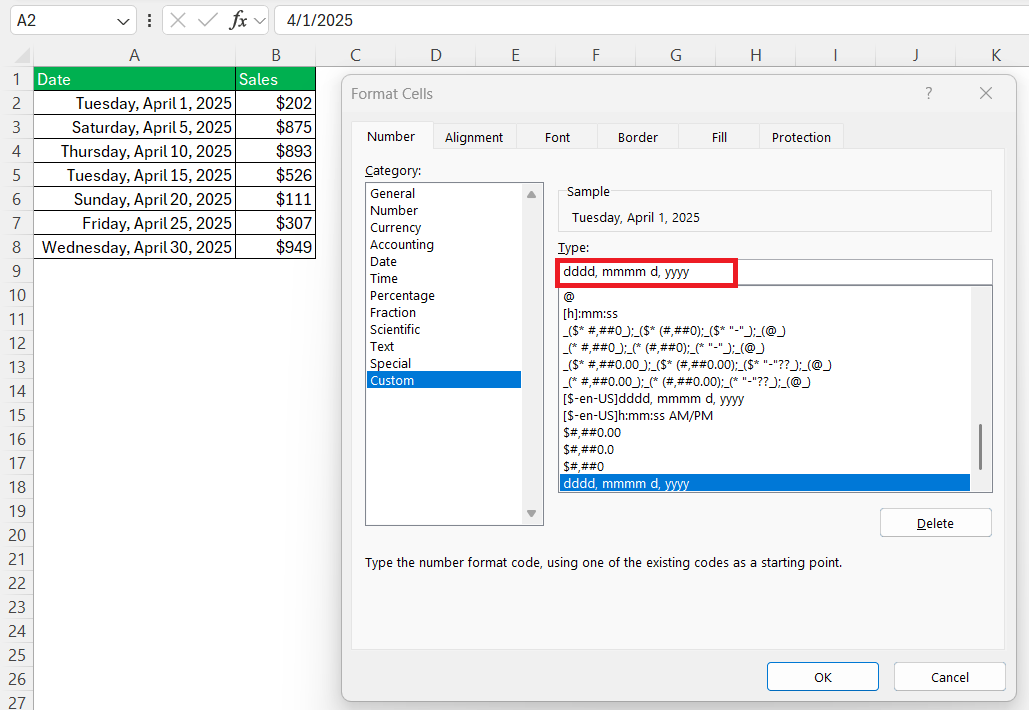The height and width of the screenshot is (710, 1029).
Task: Click cell Thursday, April 10, 2025
Action: (135, 151)
